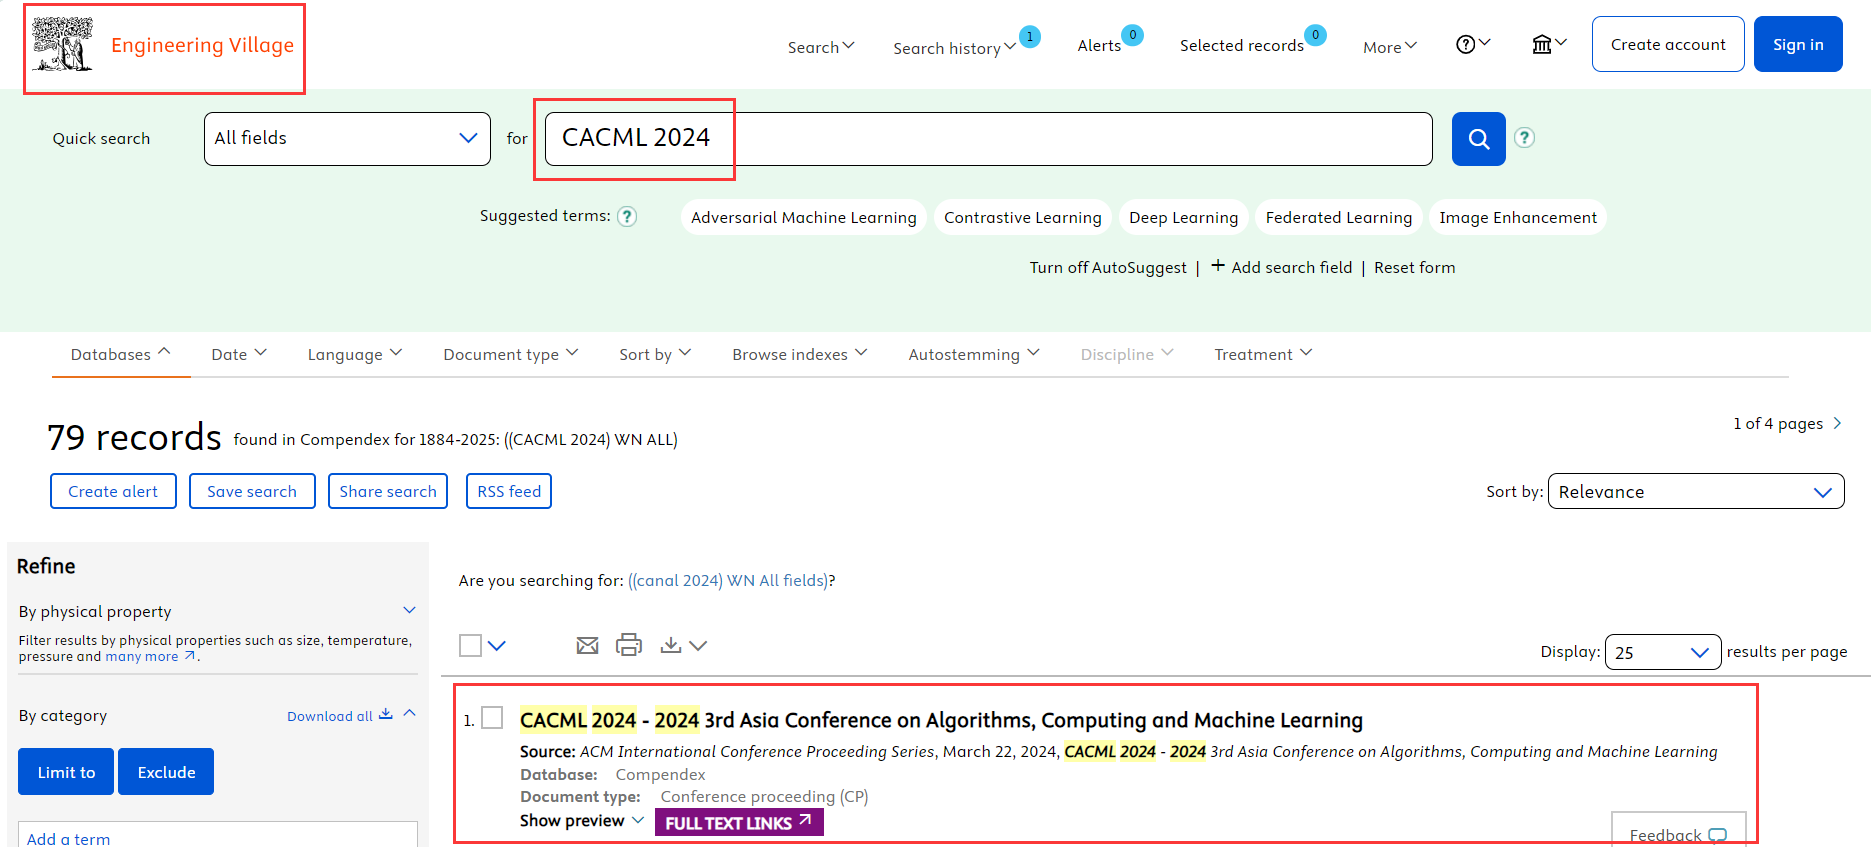
Task: Open the Autostemming menu
Action: (x=974, y=354)
